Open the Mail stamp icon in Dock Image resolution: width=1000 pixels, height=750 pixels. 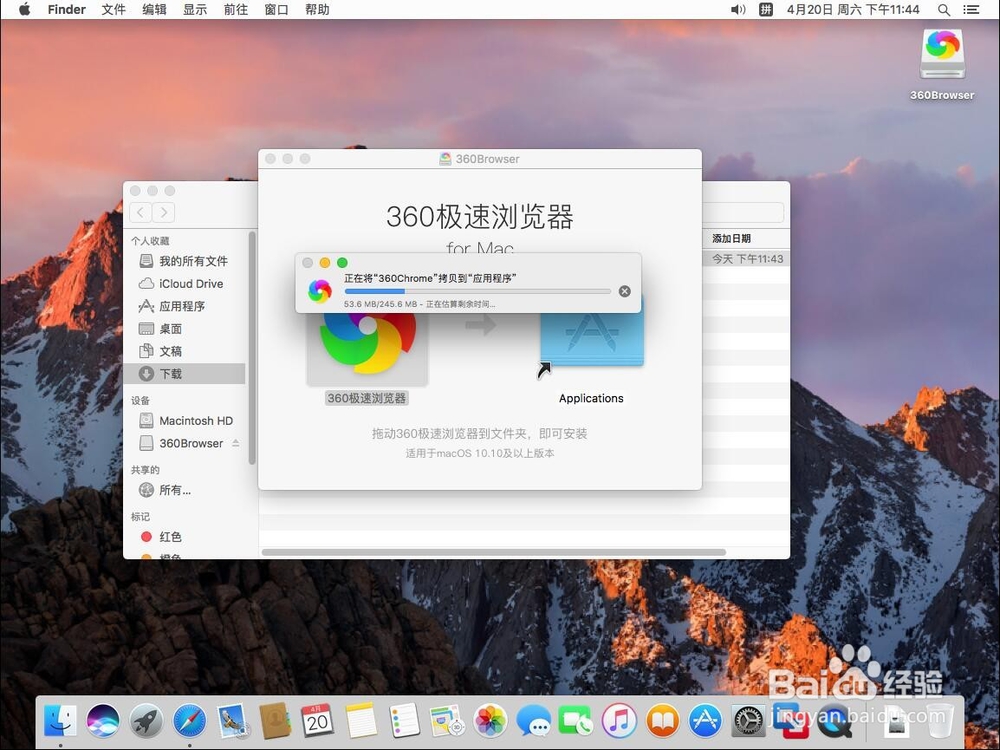coord(232,721)
